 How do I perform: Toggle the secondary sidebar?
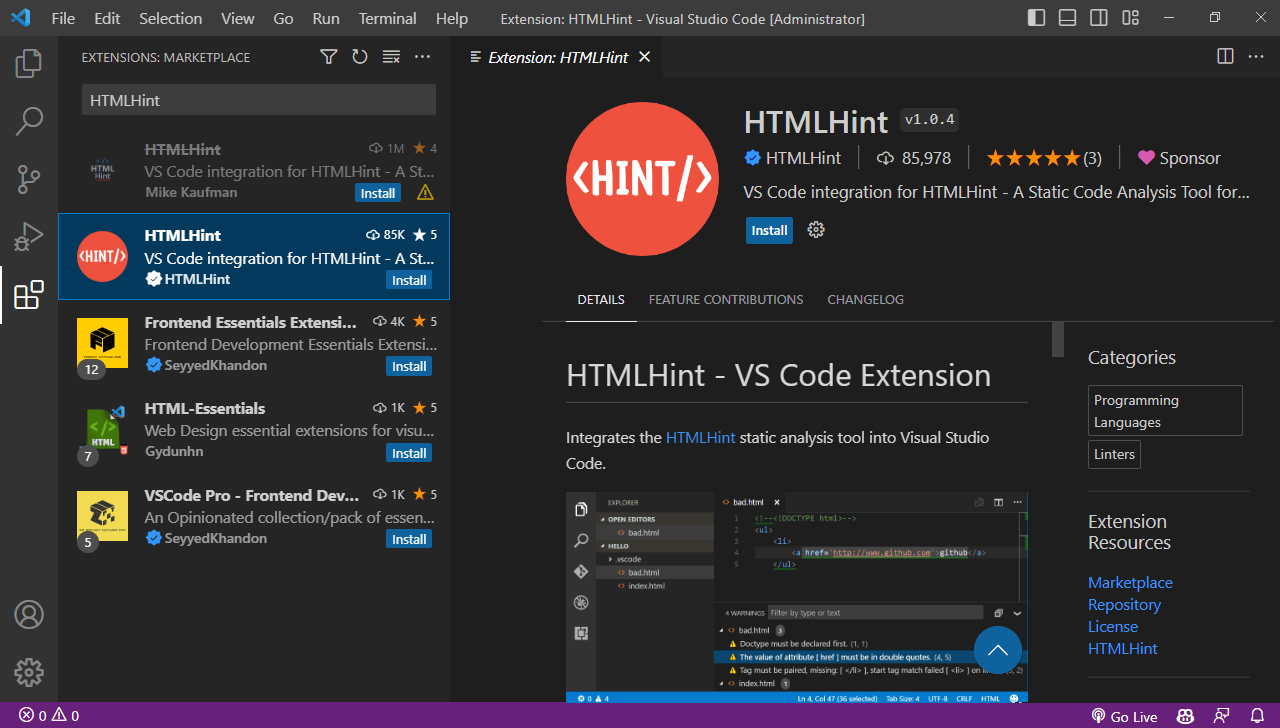tap(1098, 17)
